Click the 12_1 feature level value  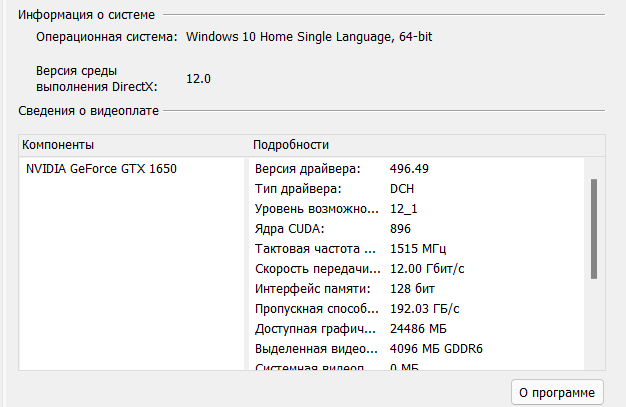[x=405, y=209]
